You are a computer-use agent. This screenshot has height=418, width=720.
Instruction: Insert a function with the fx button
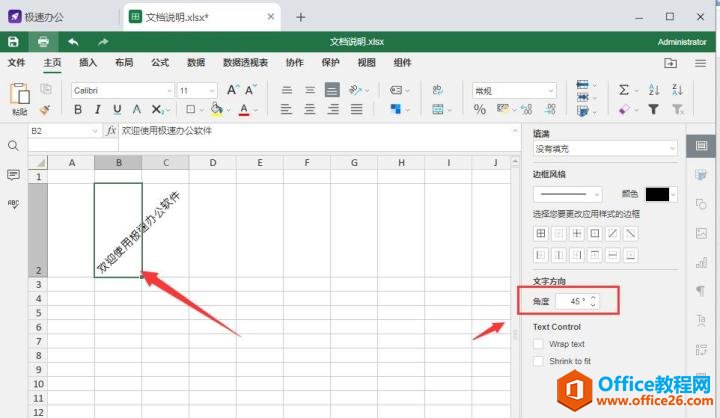click(x=111, y=131)
